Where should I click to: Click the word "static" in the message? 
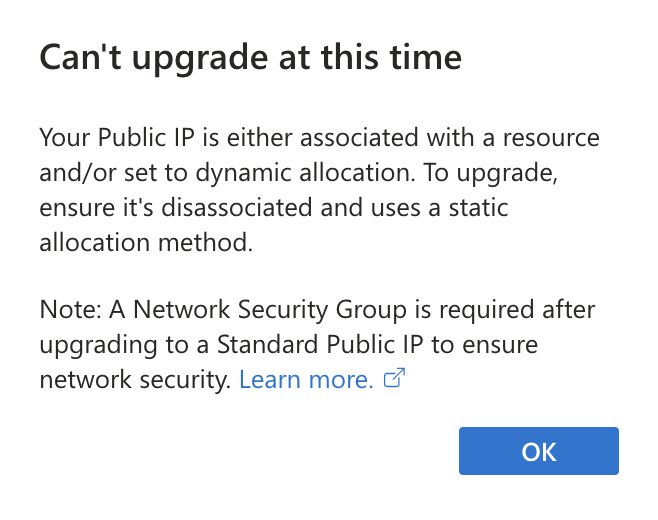(x=478, y=208)
